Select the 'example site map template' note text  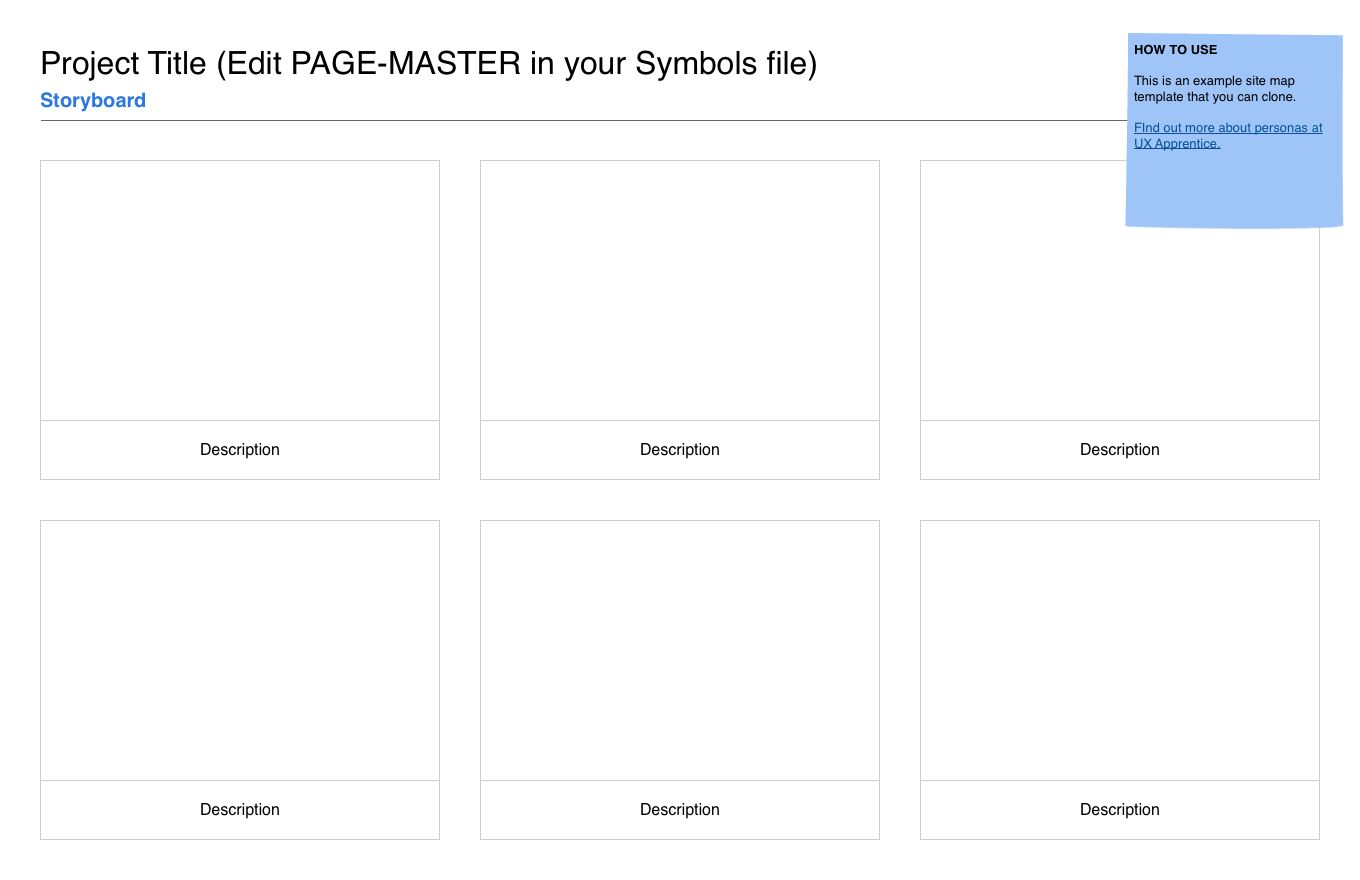point(1215,89)
